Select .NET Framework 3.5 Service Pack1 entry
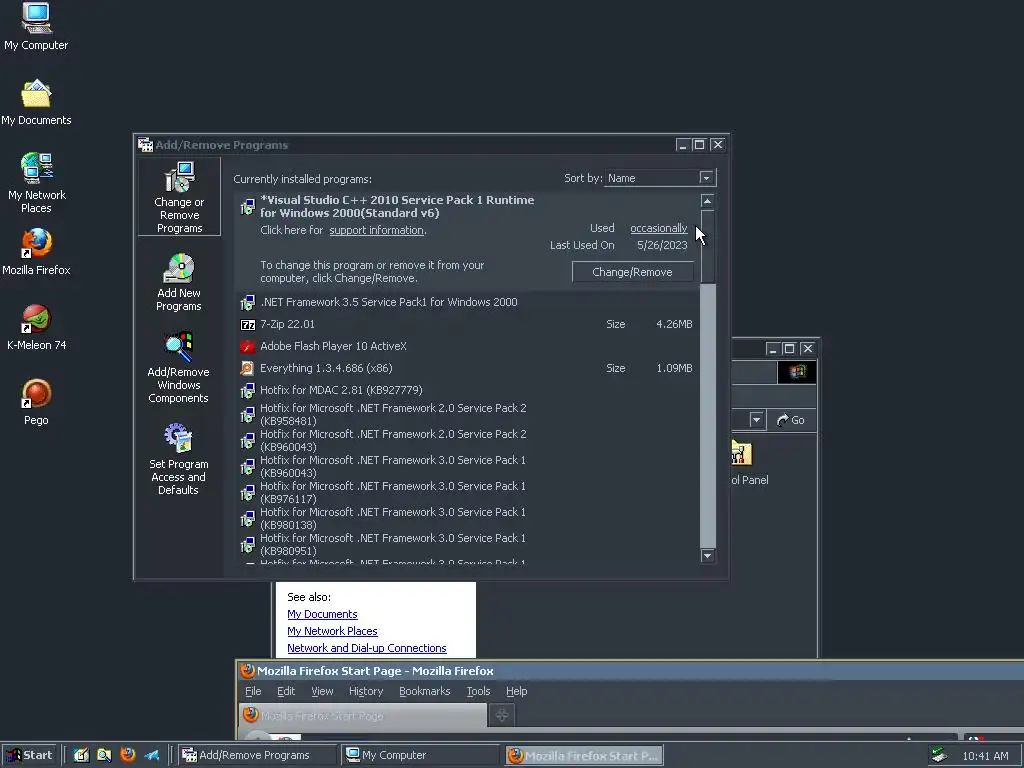Viewport: 1024px width, 768px height. pos(468,302)
